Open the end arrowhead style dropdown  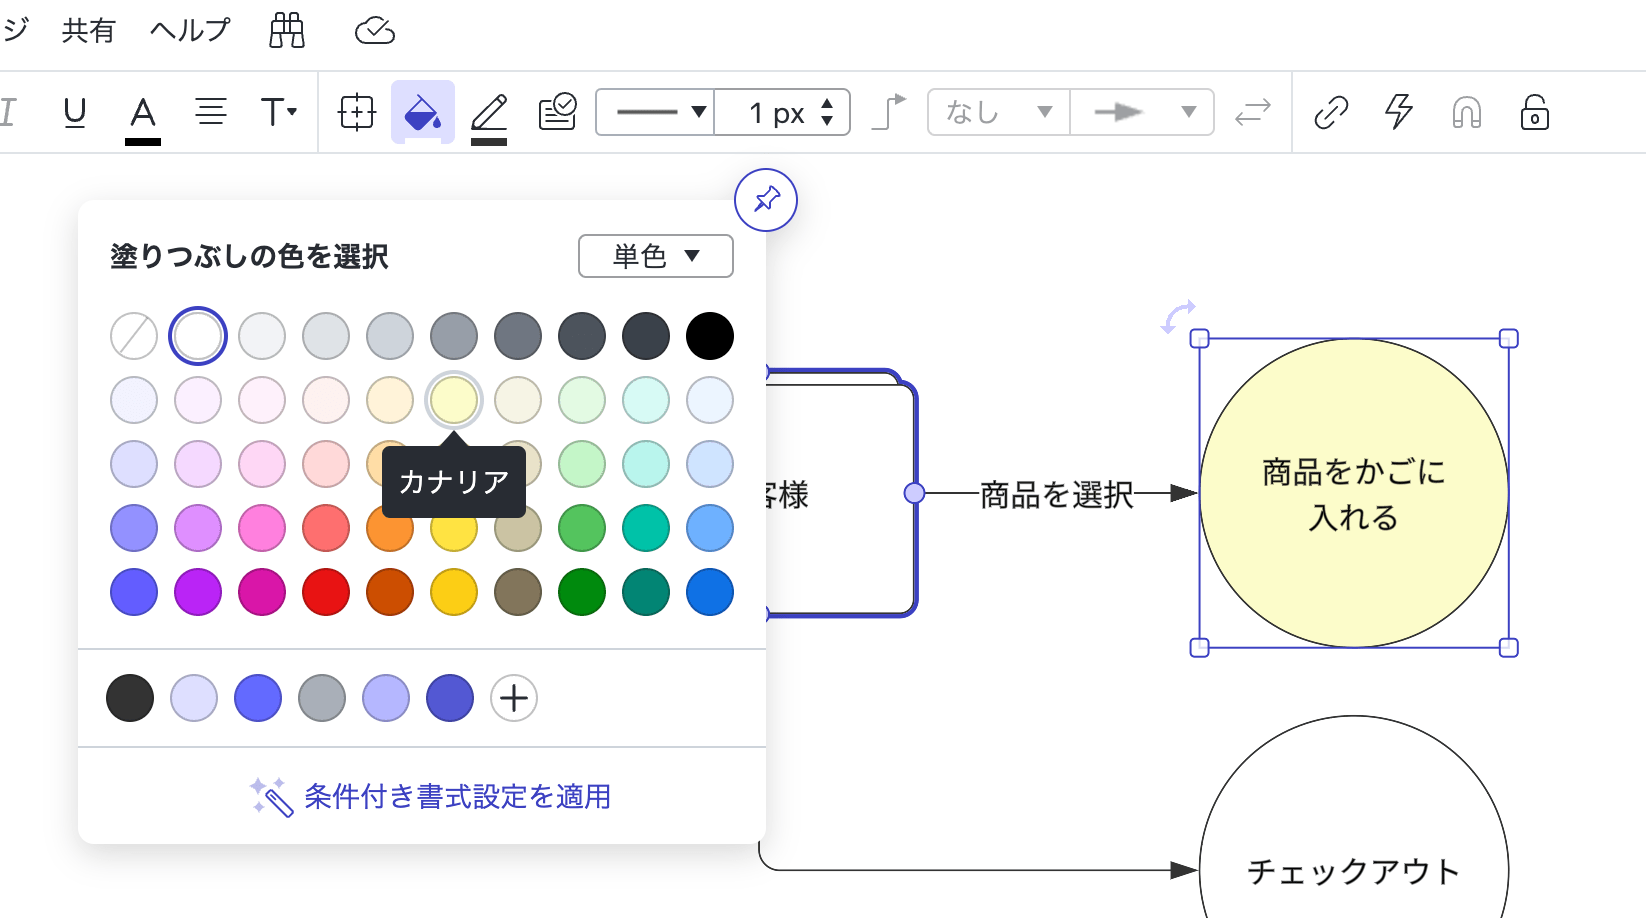(x=1142, y=112)
